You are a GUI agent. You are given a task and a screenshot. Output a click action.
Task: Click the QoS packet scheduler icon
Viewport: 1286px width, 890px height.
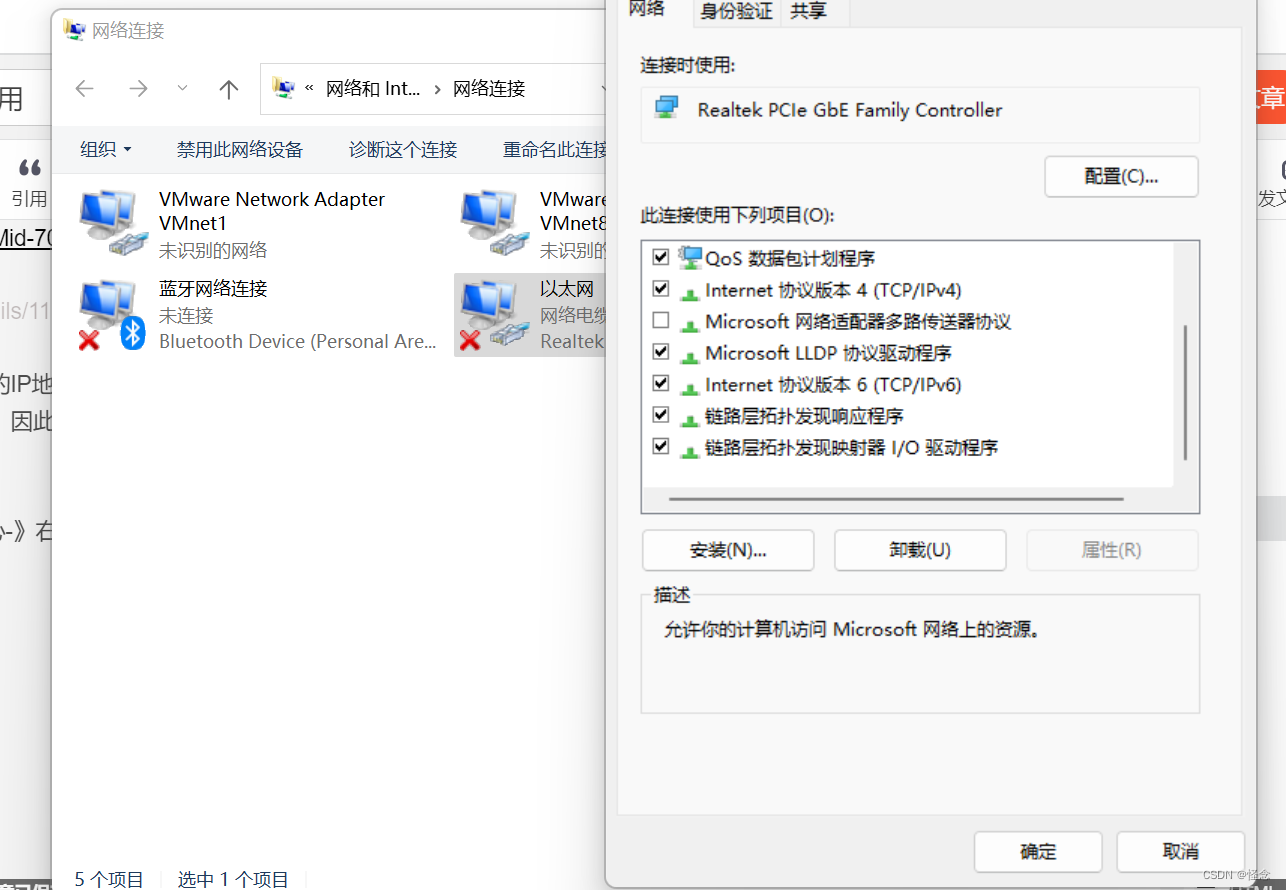pyautogui.click(x=690, y=258)
